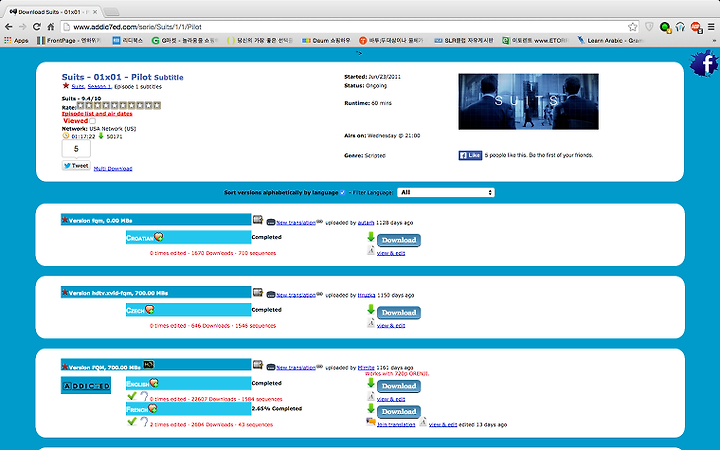Click the green circle extension icon
This screenshot has width=720, height=450.
(x=665, y=27)
